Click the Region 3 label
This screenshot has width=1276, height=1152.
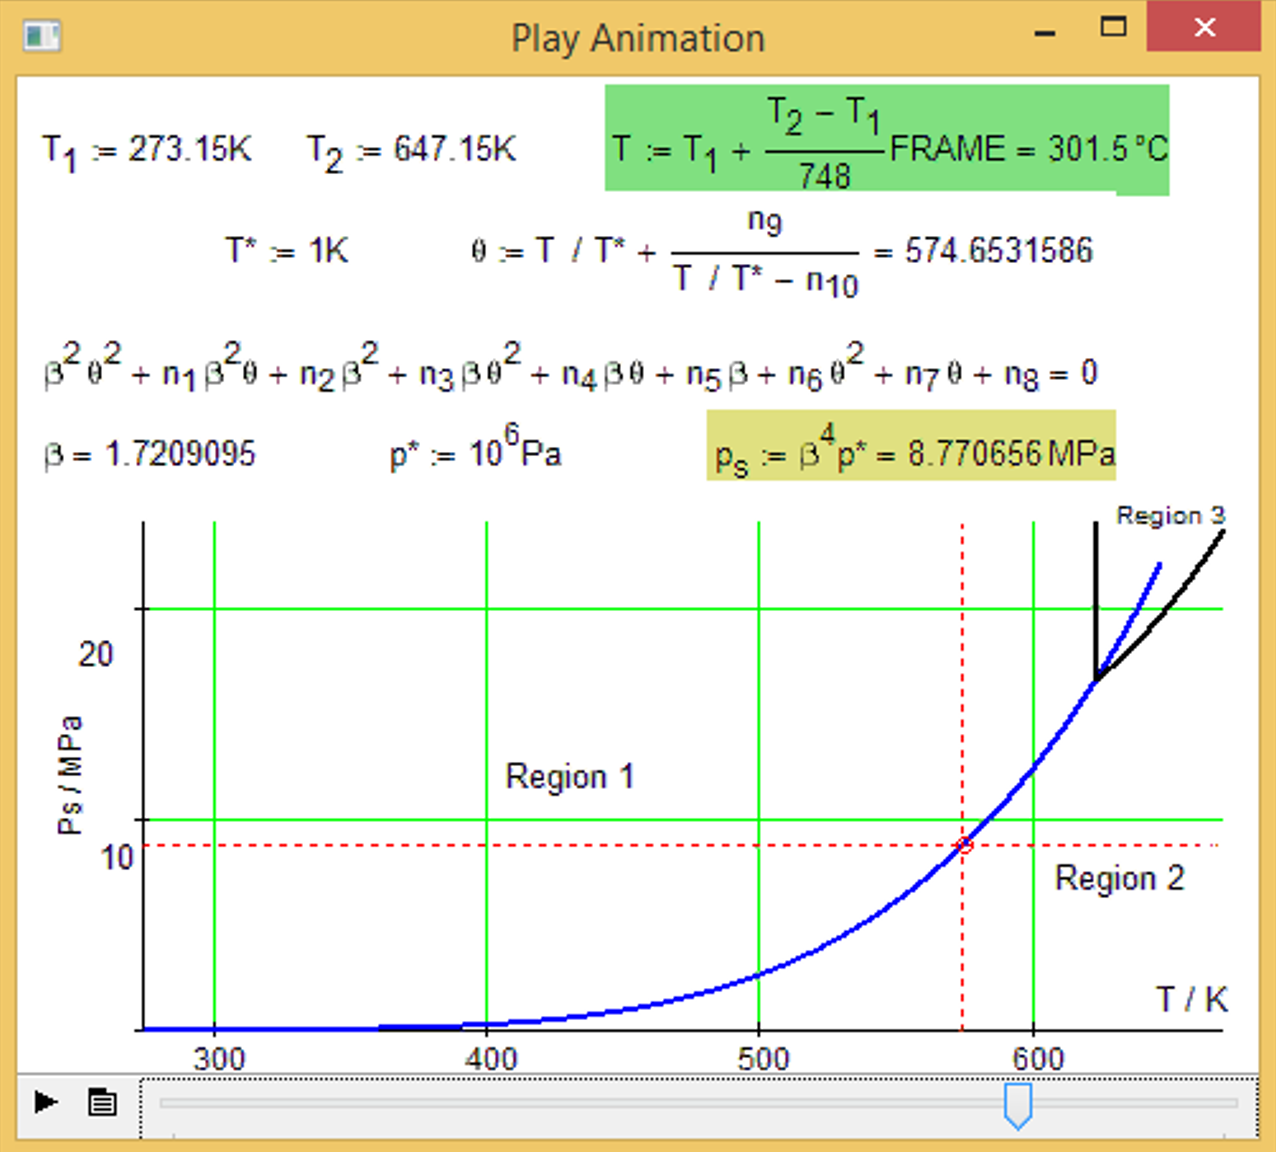coord(1170,516)
